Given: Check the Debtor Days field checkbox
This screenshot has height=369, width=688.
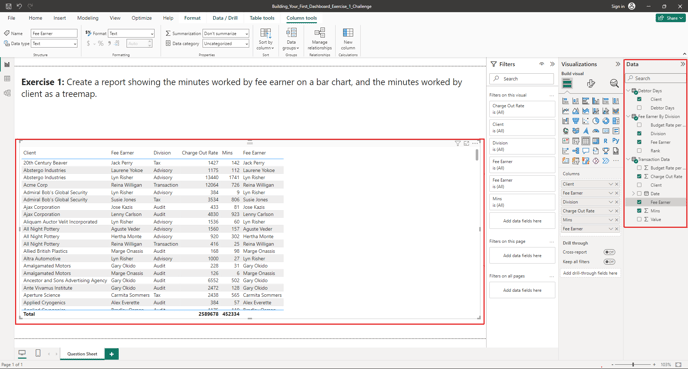Looking at the screenshot, I should click(639, 108).
